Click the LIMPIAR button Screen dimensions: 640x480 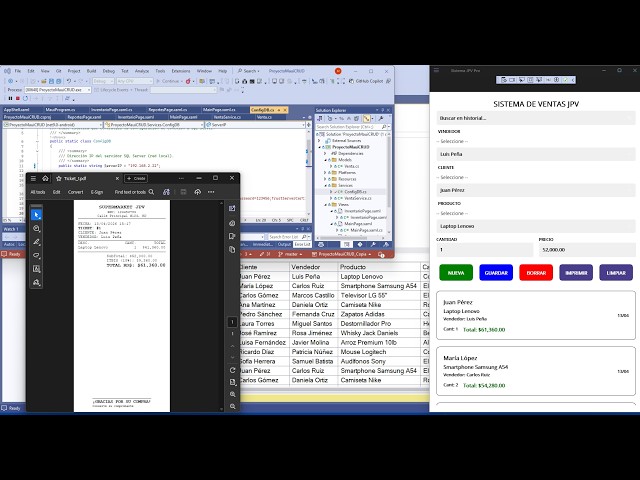[x=616, y=273]
